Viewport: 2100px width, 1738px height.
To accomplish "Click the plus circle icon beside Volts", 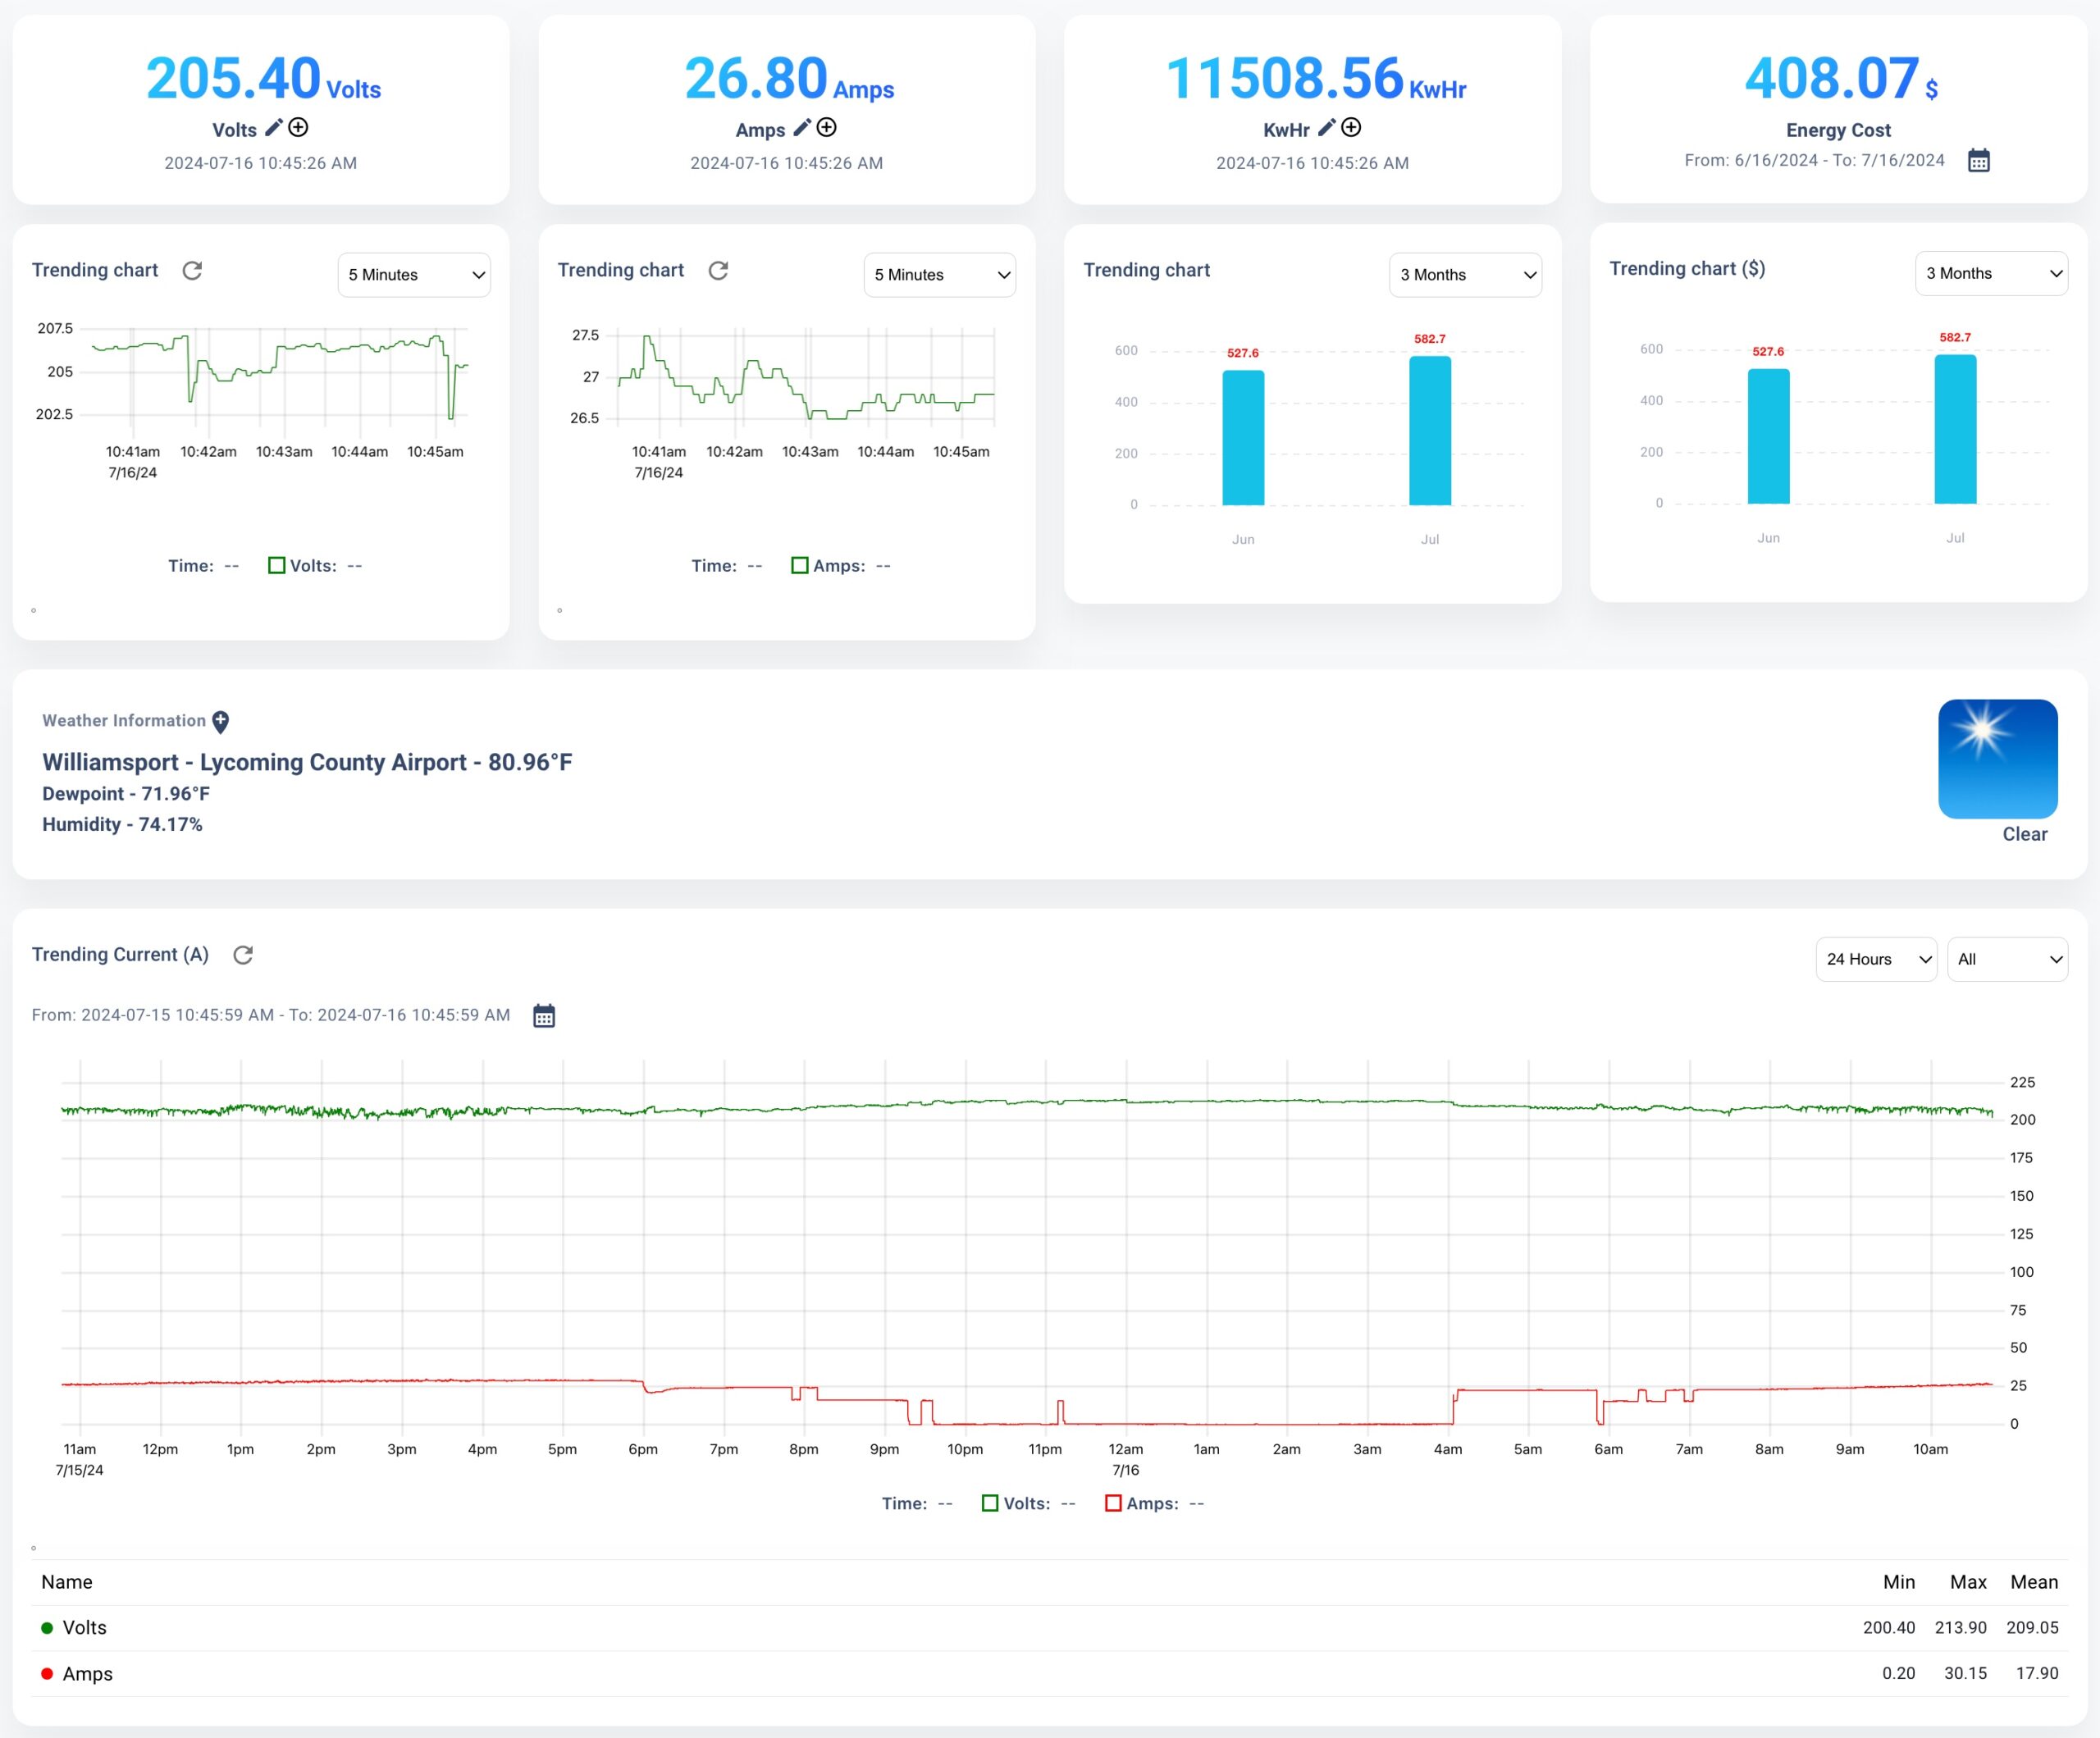I will click(298, 128).
